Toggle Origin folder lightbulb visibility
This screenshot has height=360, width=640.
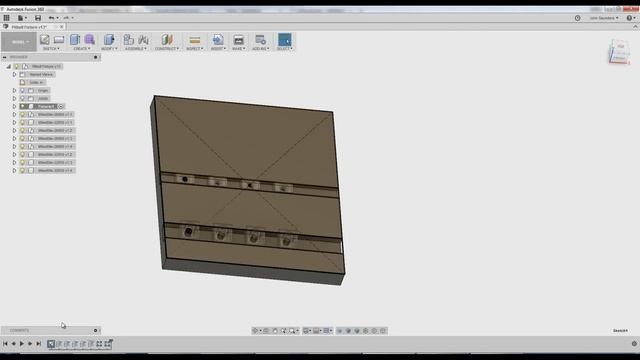click(x=22, y=90)
